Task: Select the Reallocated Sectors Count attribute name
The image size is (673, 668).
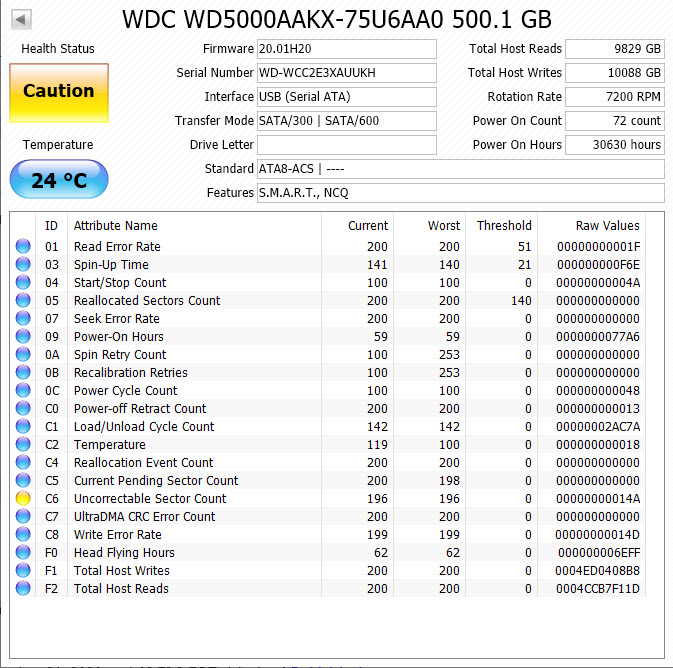Action: tap(147, 301)
